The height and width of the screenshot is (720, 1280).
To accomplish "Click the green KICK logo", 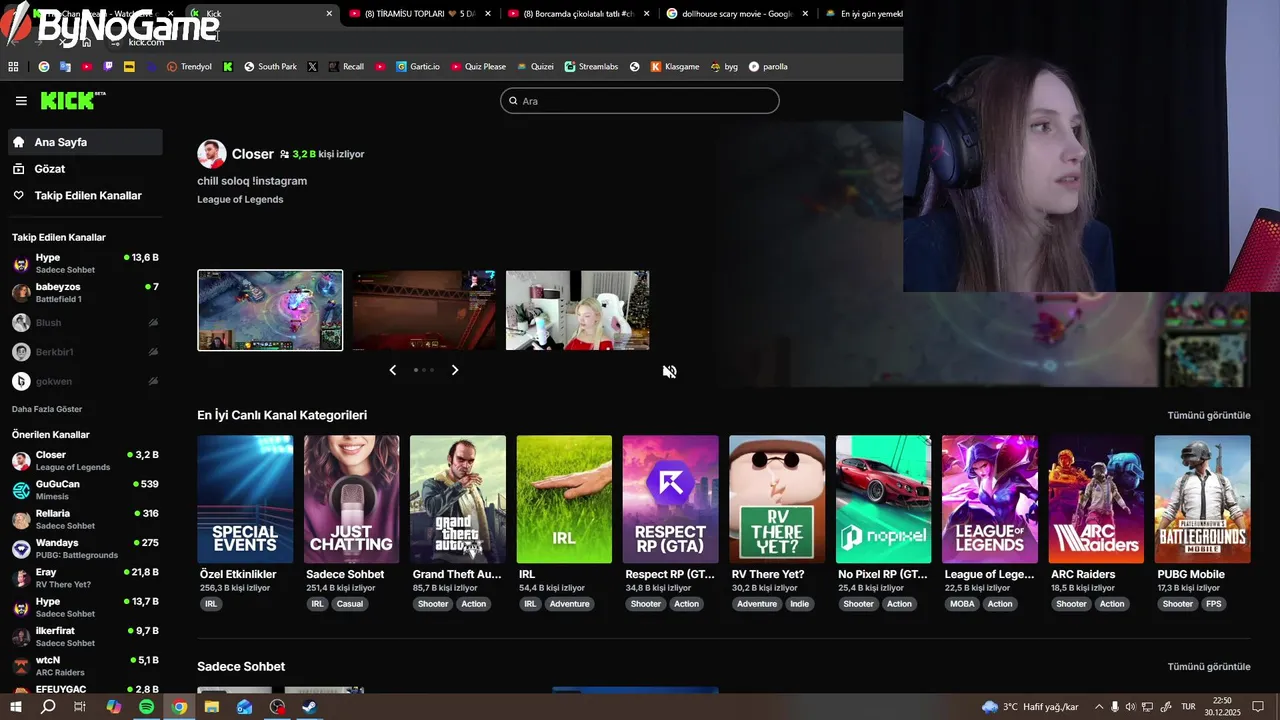I will 72,100.
